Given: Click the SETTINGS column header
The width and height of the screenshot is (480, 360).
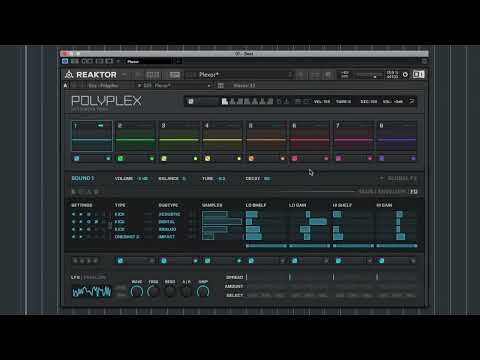Looking at the screenshot, I should (82, 205).
